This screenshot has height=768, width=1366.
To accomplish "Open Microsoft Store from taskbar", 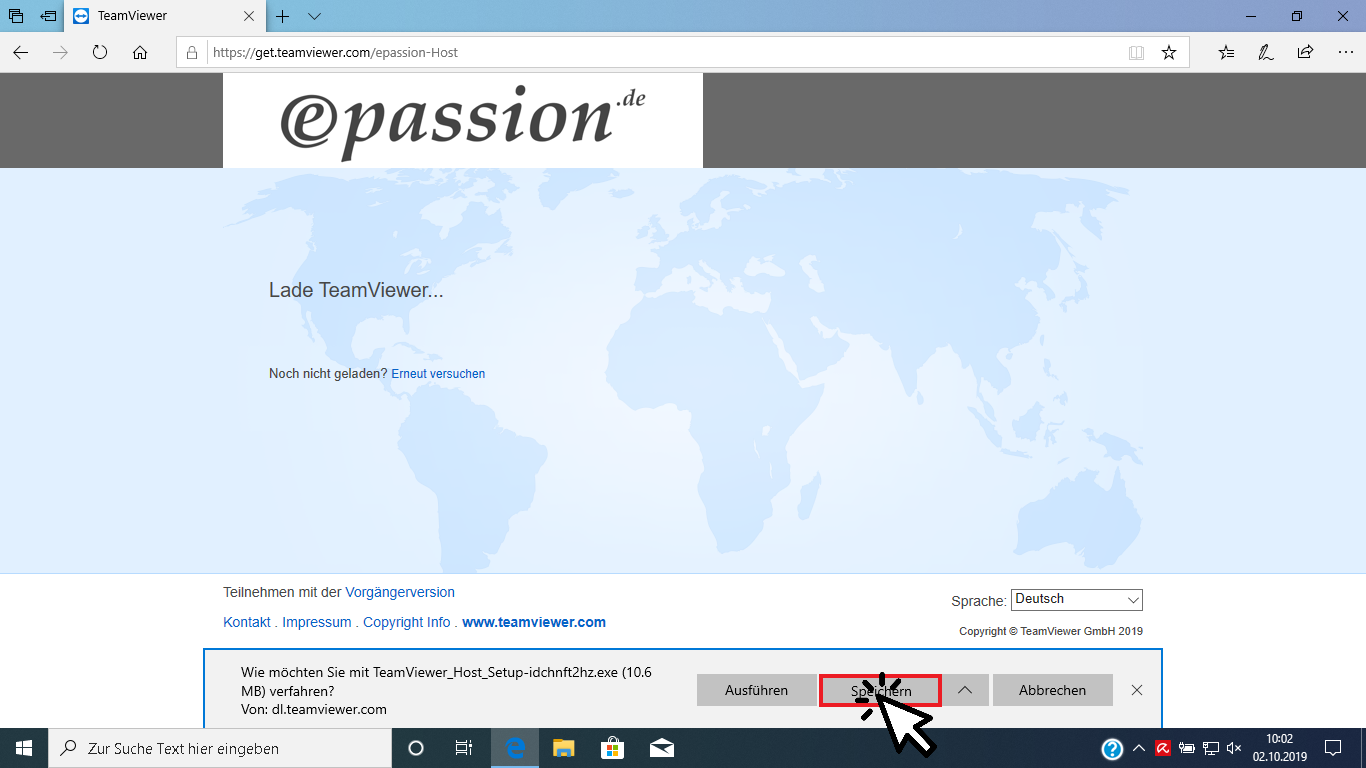I will (612, 748).
